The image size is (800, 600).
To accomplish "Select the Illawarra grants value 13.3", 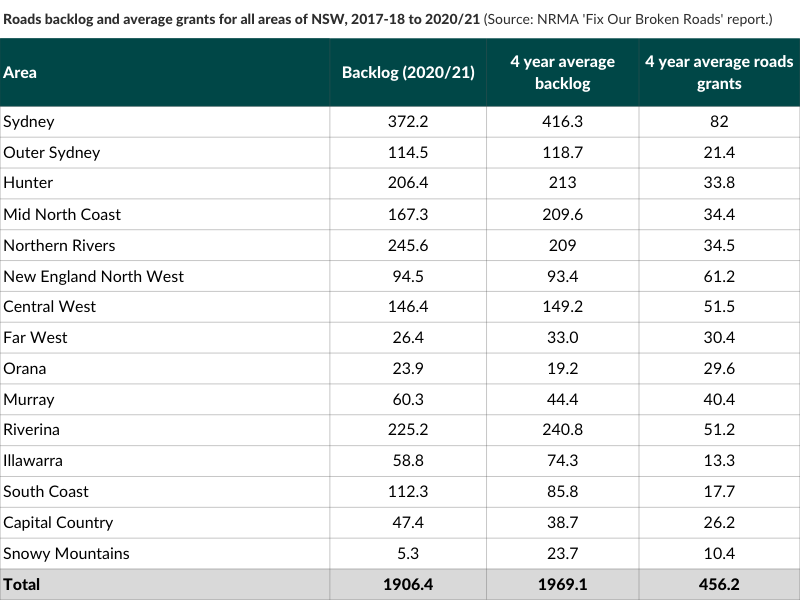I will [718, 460].
